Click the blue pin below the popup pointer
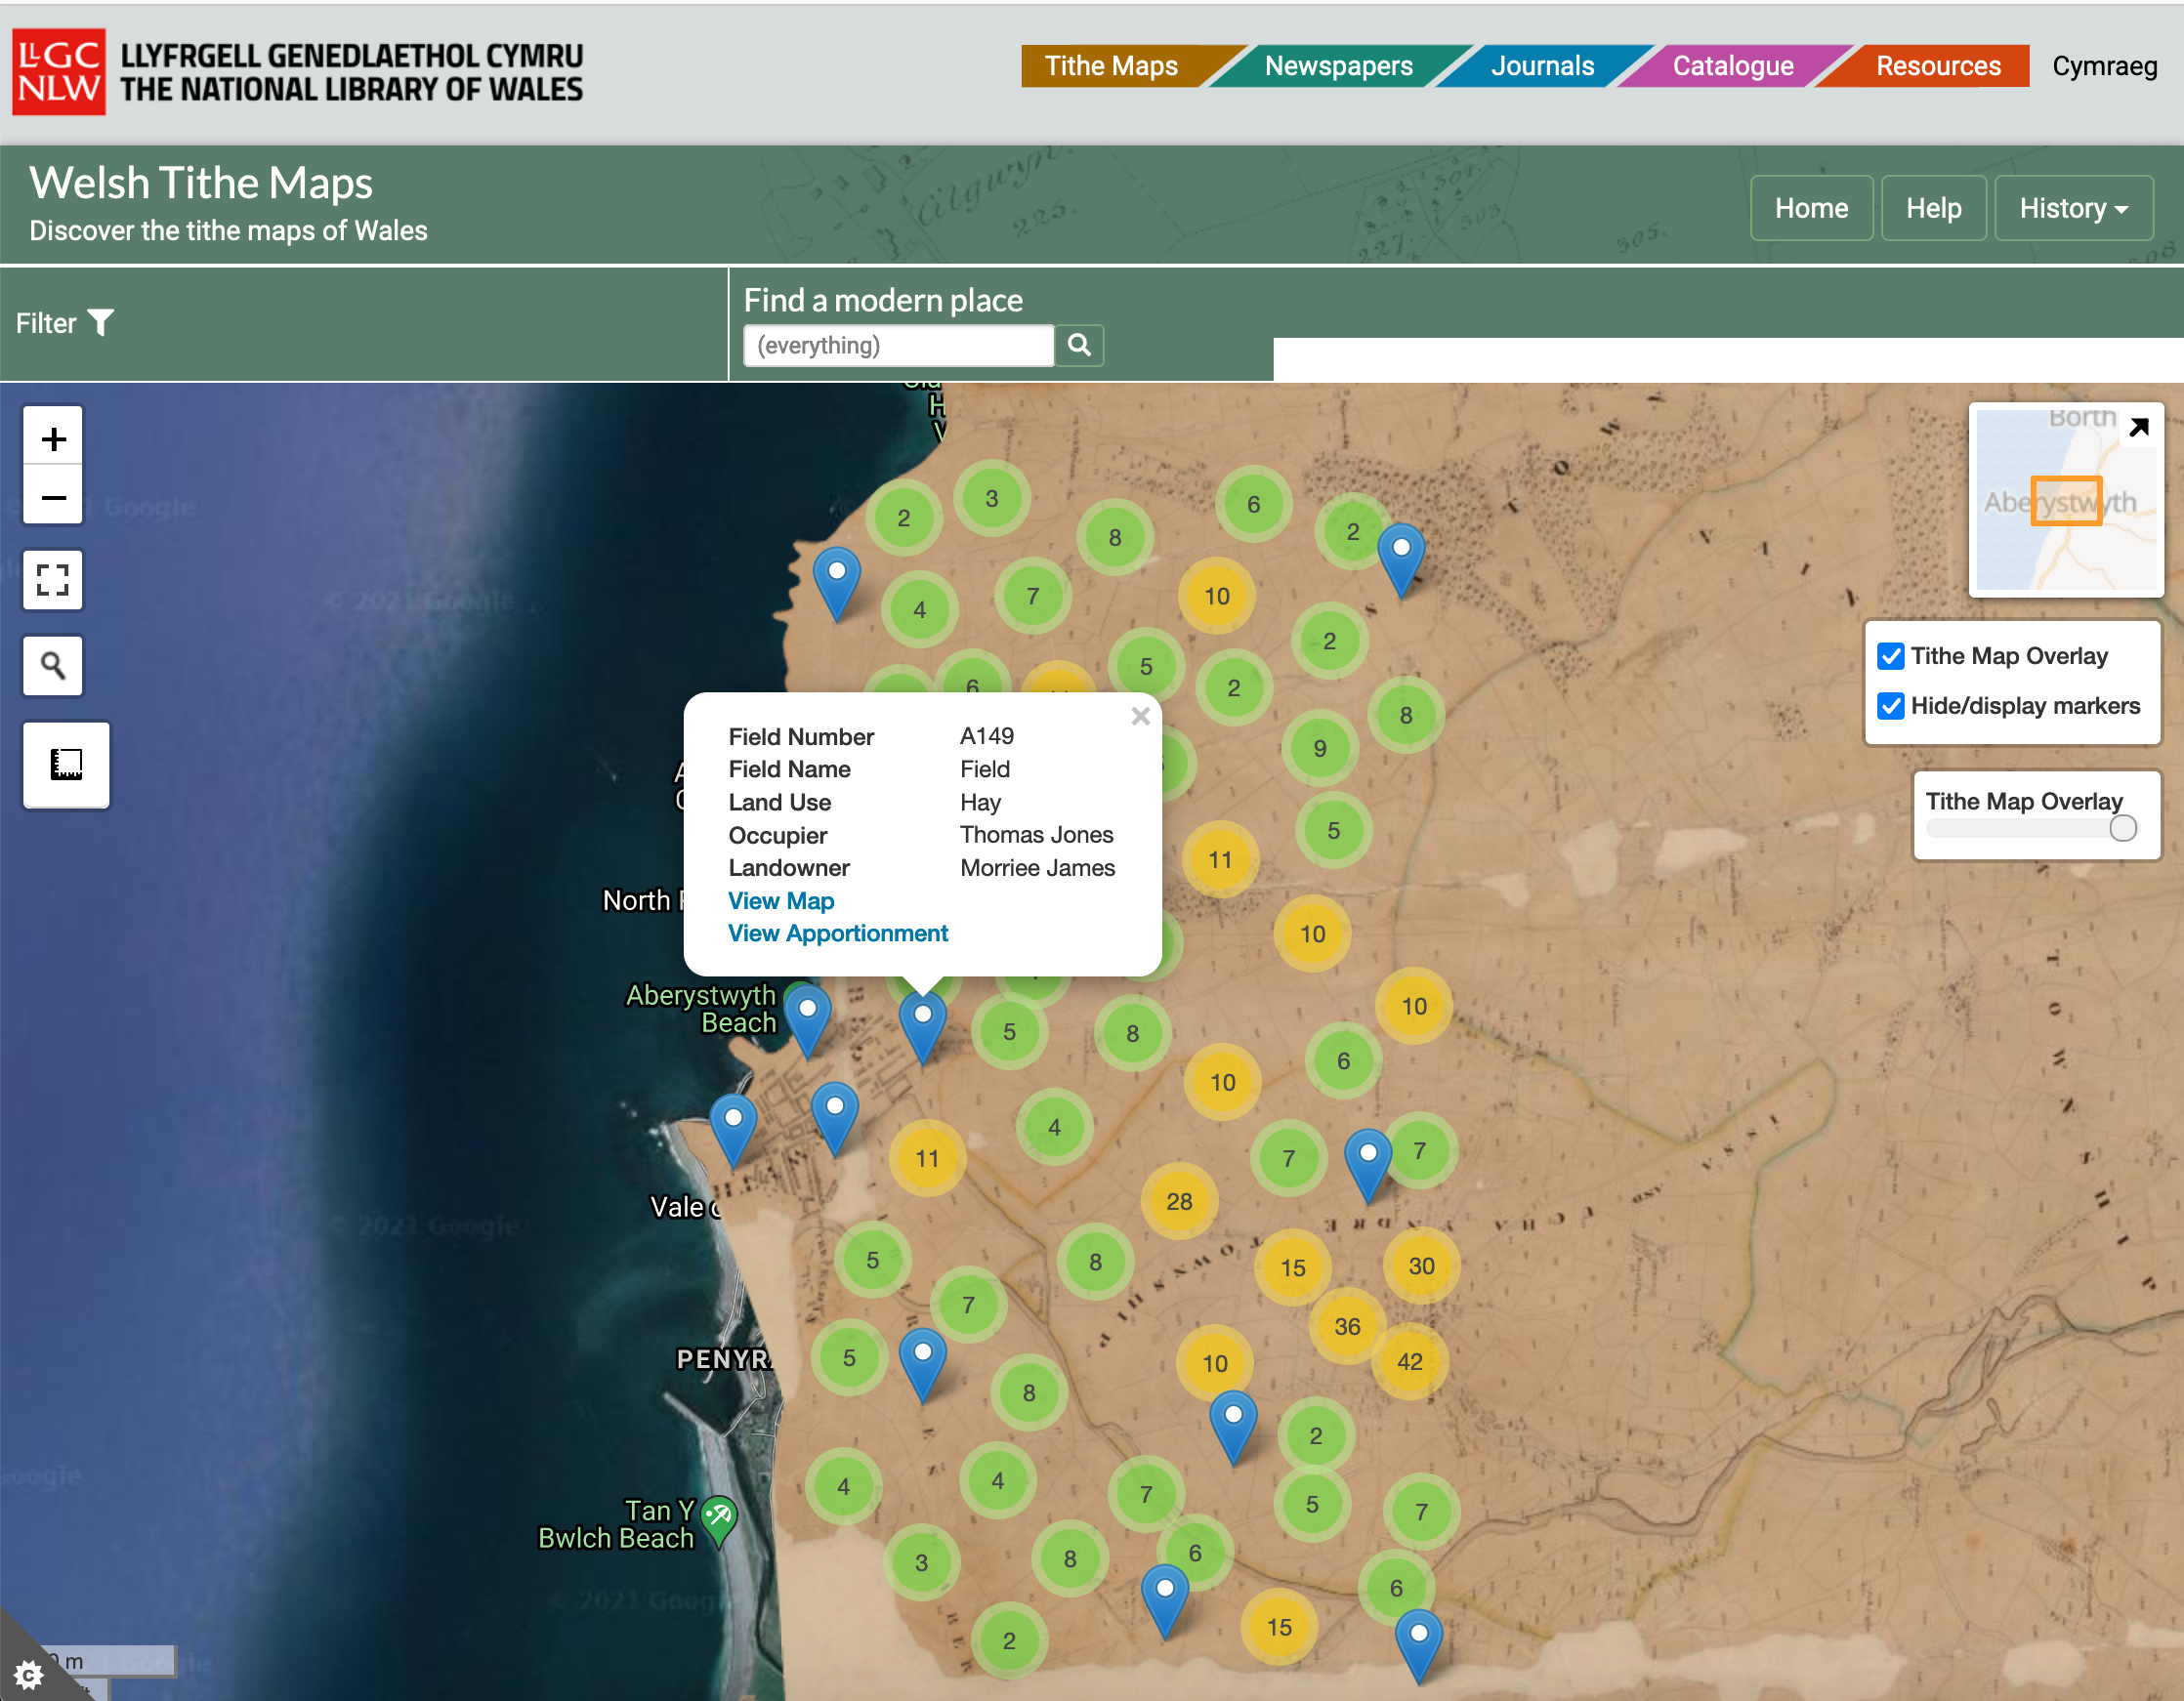This screenshot has height=1701, width=2184. [x=923, y=1026]
